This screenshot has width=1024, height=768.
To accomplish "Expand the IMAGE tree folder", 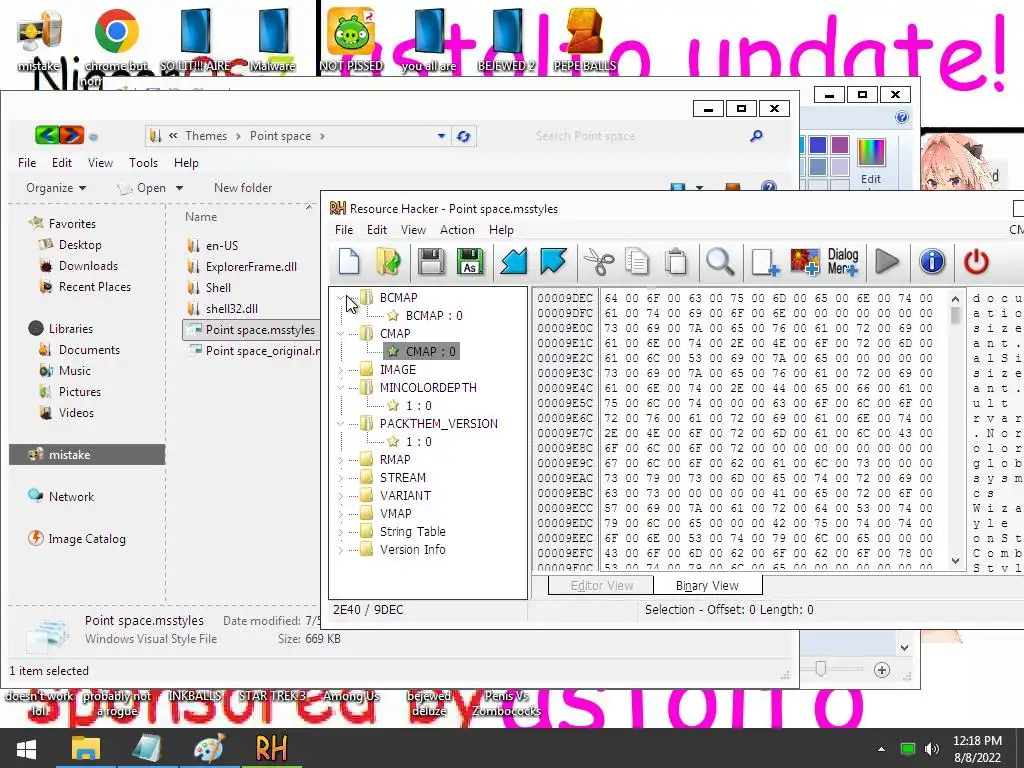I will [x=341, y=370].
